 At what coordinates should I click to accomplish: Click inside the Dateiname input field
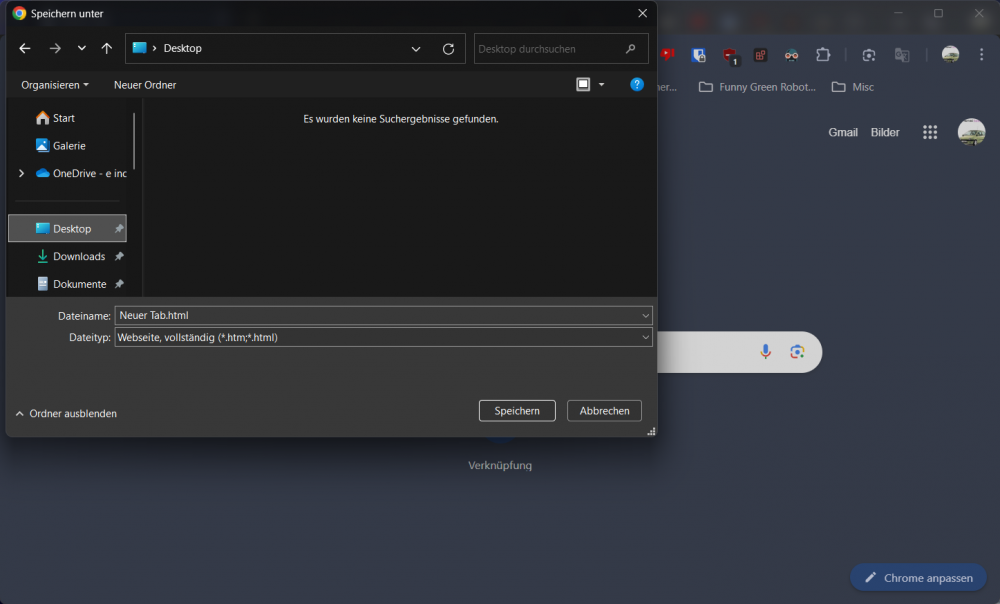(x=380, y=315)
